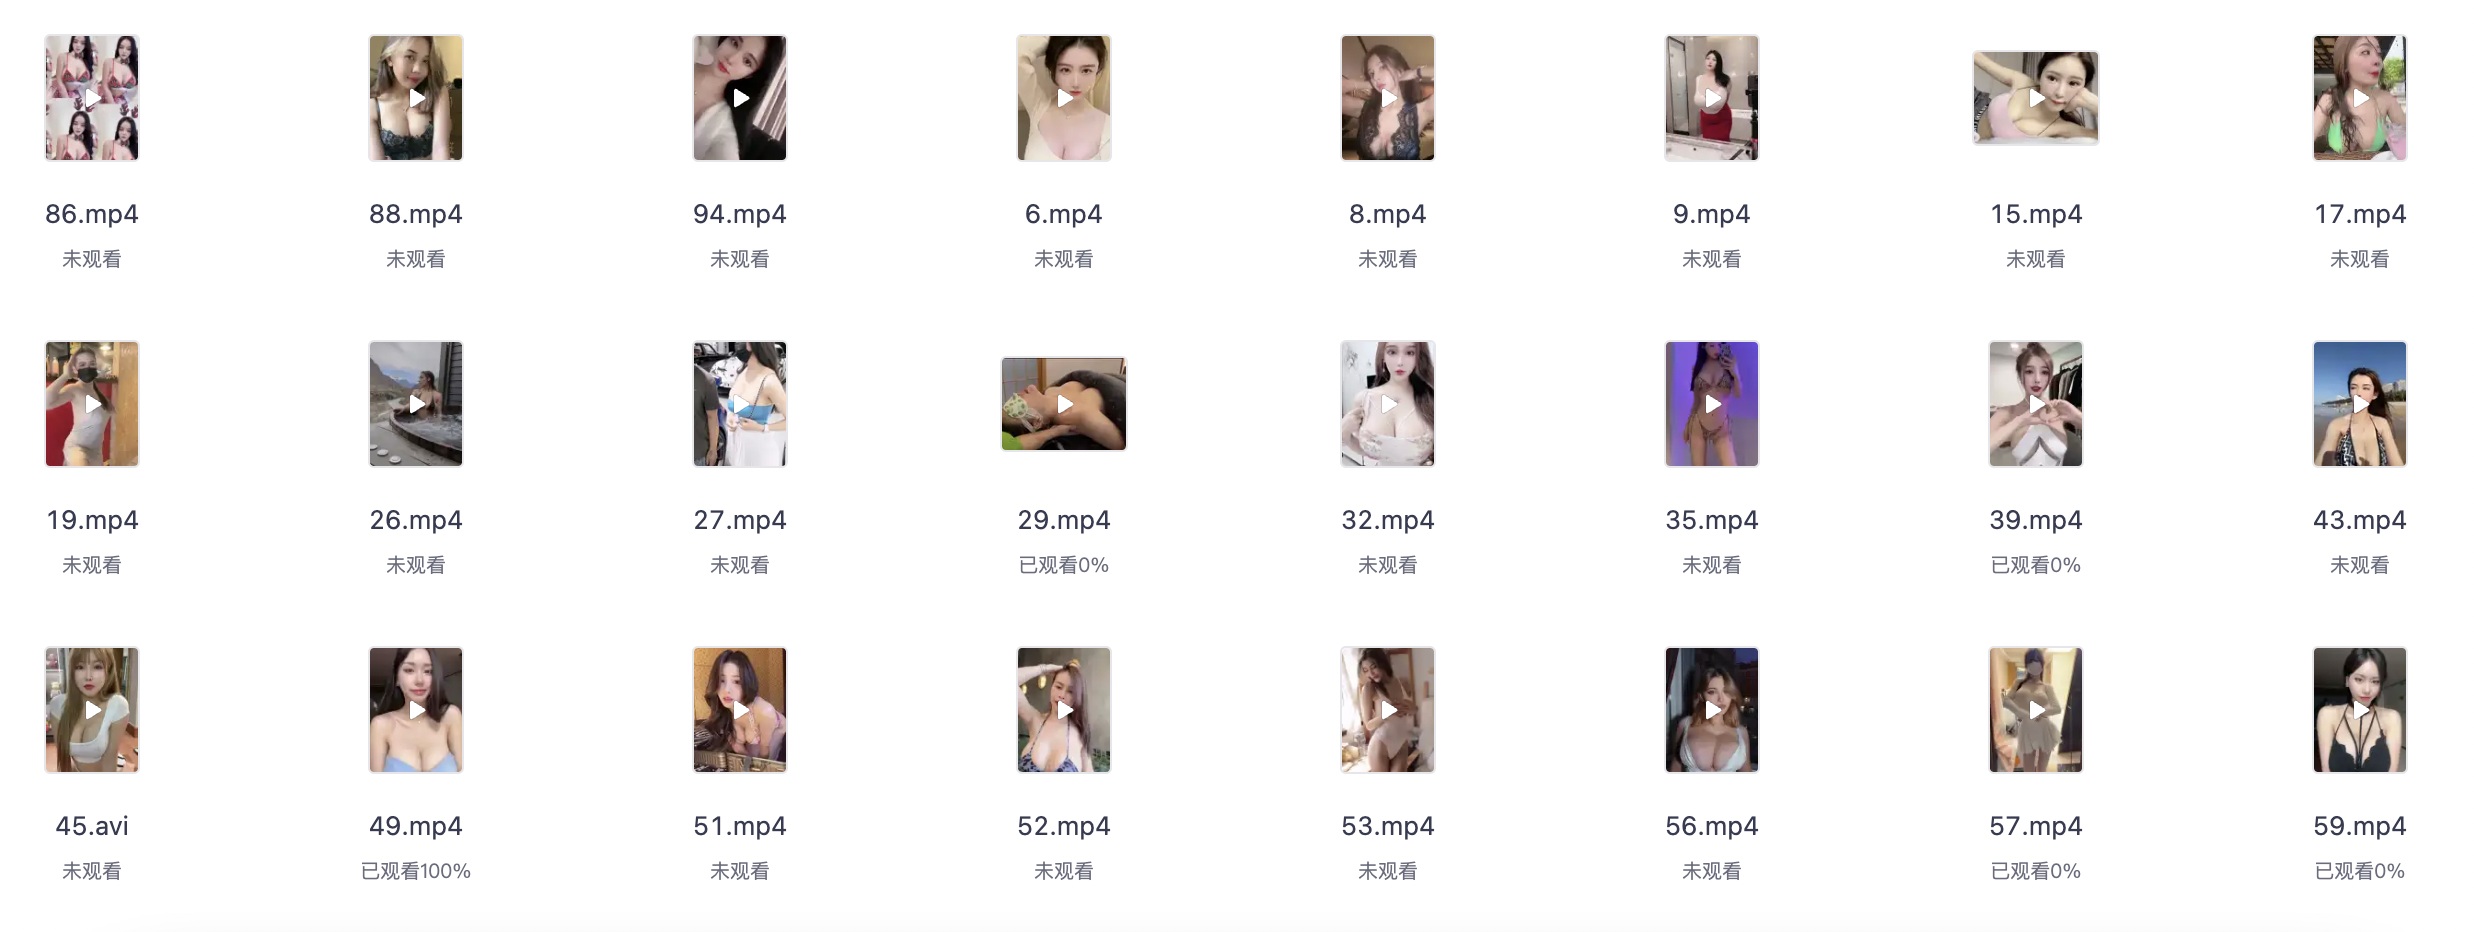The image size is (2474, 932).
Task: Open 49.mp4 marked 已观看100%
Action: point(416,710)
